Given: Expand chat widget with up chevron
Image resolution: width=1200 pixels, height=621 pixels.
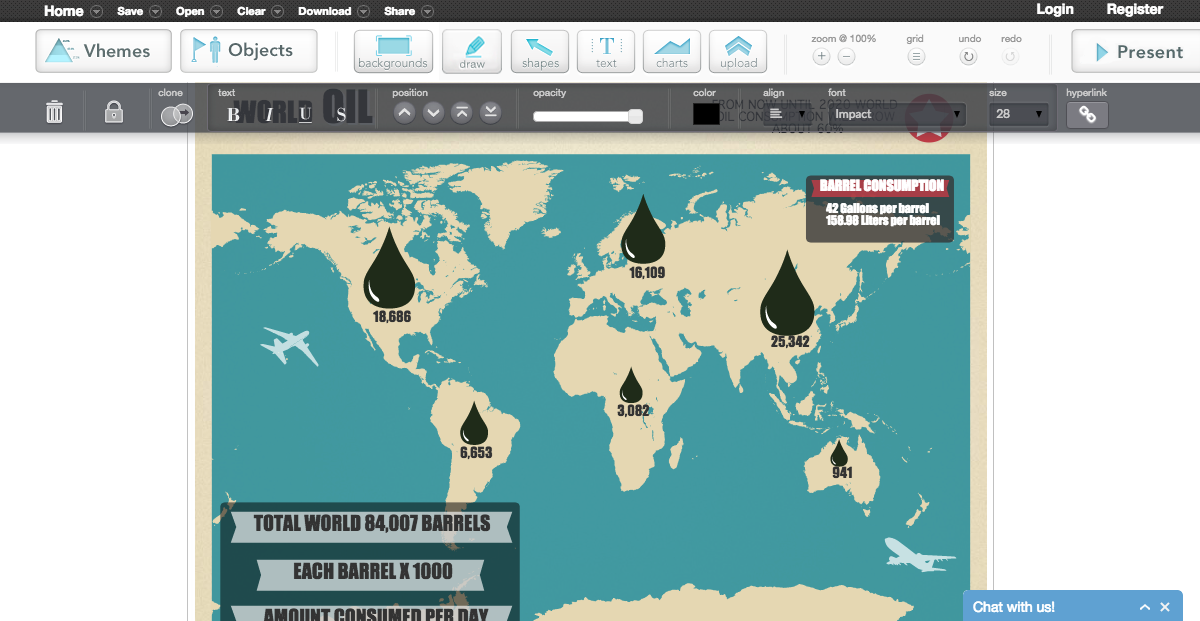Looking at the screenshot, I should point(1145,608).
